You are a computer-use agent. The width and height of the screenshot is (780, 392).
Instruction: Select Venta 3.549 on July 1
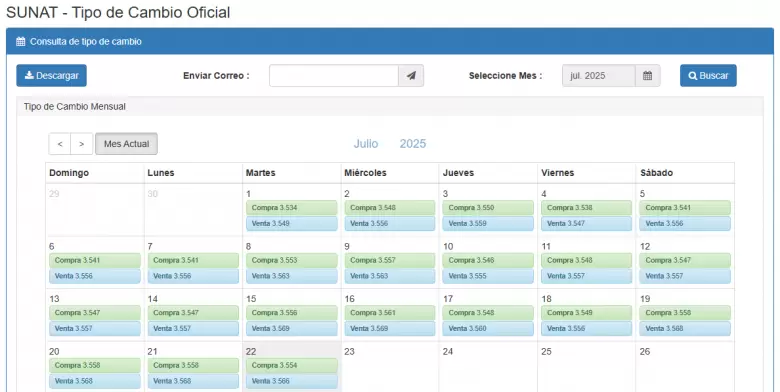(x=292, y=224)
